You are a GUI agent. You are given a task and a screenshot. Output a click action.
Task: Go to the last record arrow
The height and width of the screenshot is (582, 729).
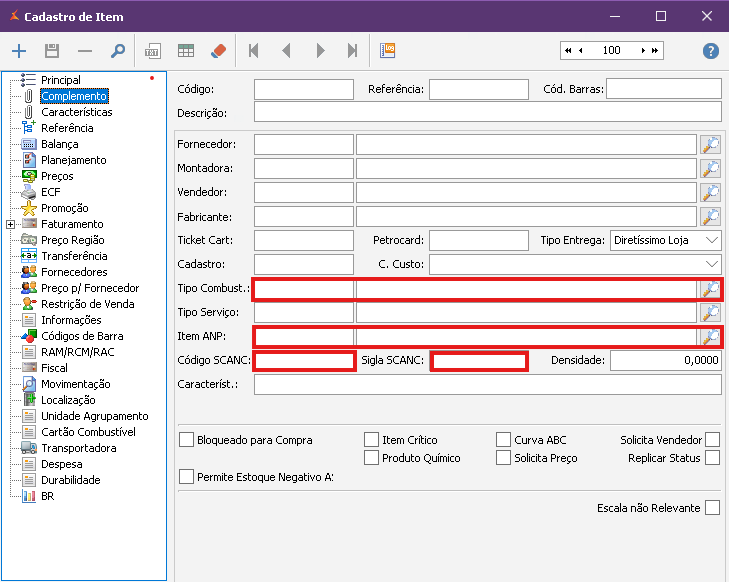coord(352,51)
